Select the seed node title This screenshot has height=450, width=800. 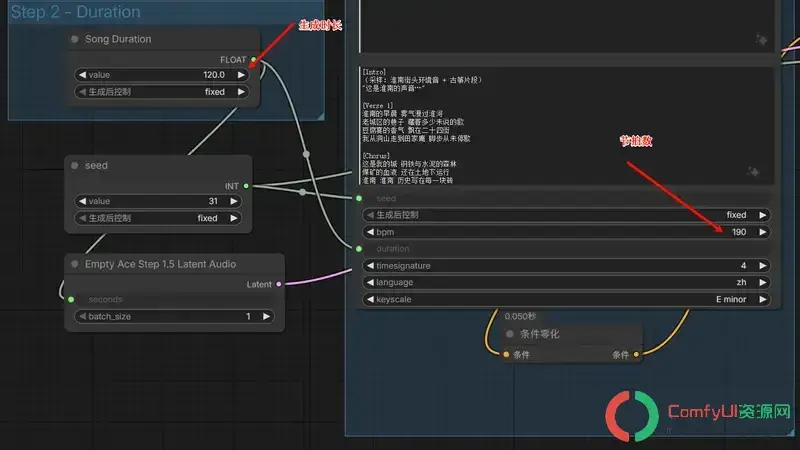click(x=96, y=165)
